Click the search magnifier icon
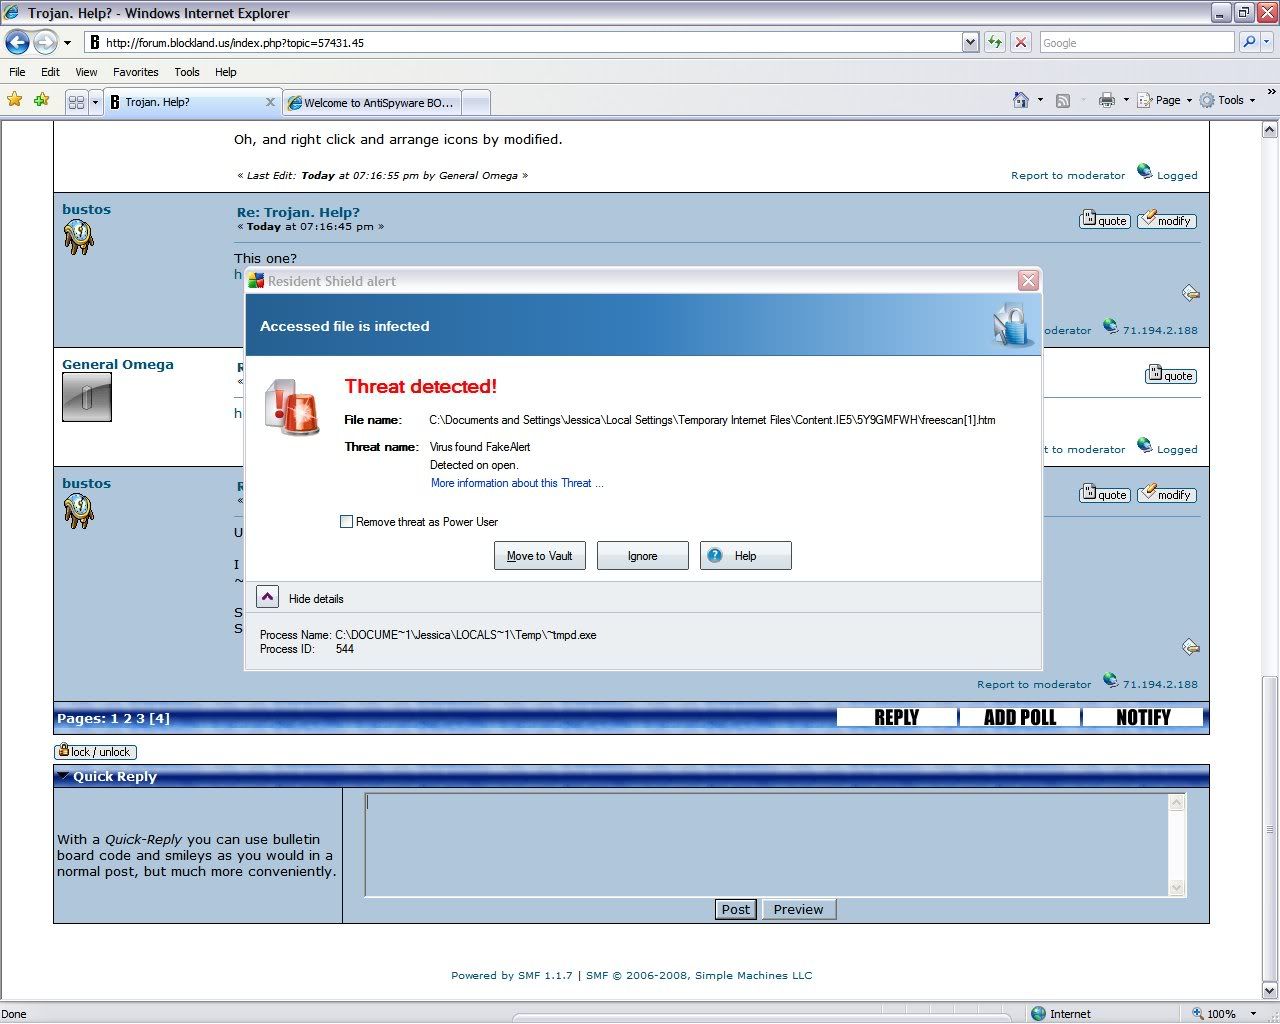Viewport: 1280px width, 1024px height. pyautogui.click(x=1248, y=42)
